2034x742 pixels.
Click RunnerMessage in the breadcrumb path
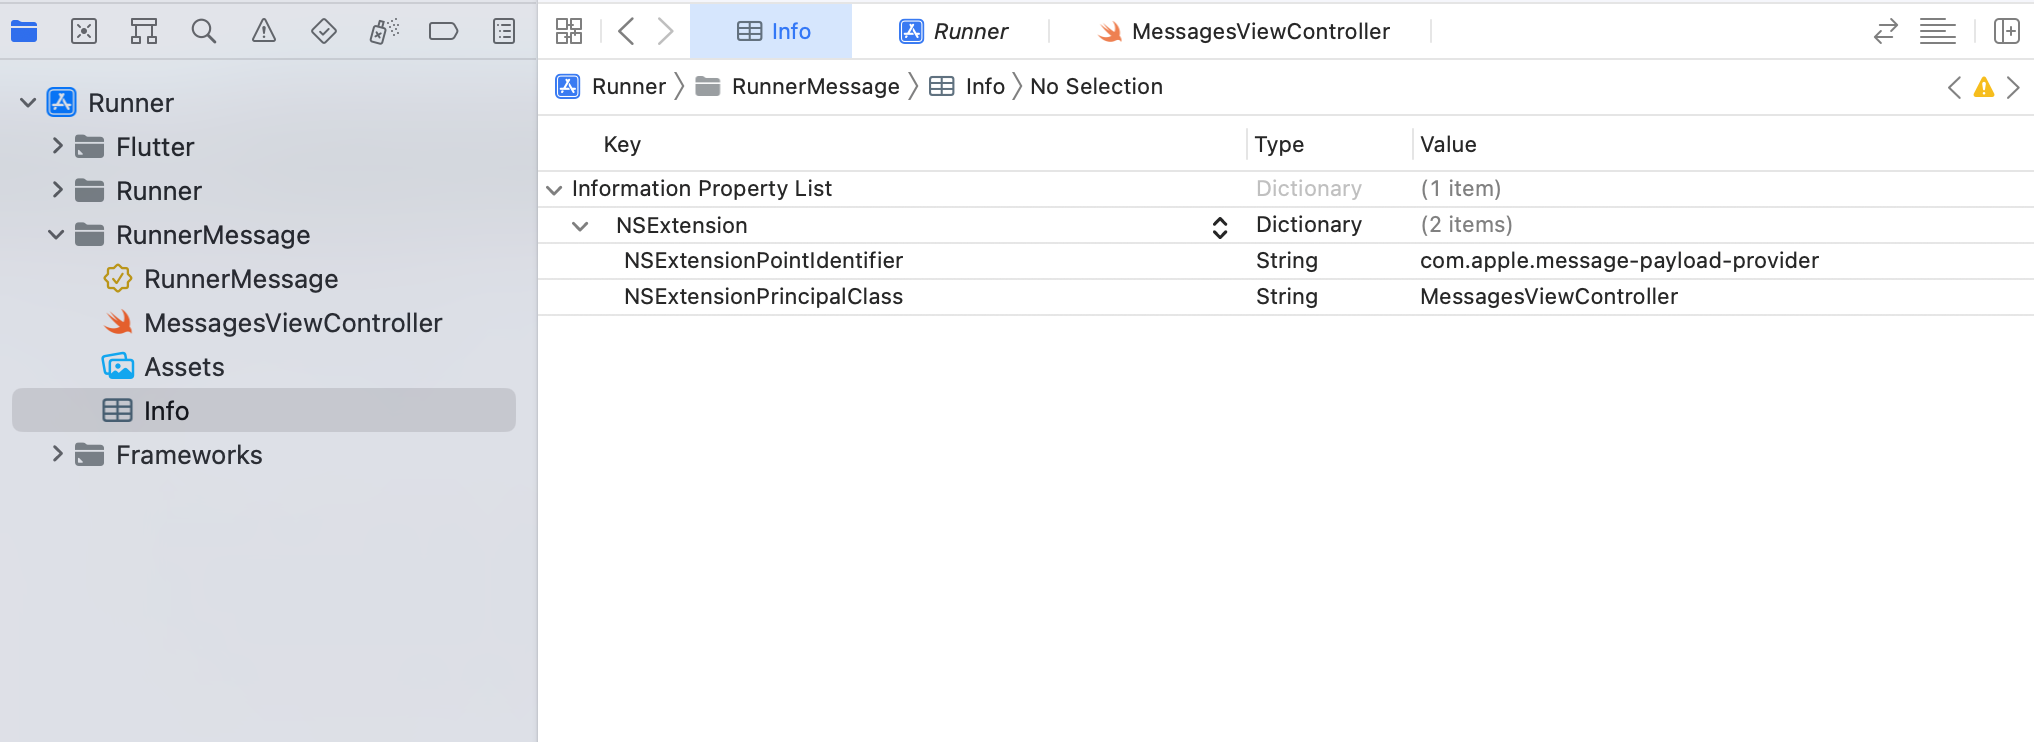815,87
